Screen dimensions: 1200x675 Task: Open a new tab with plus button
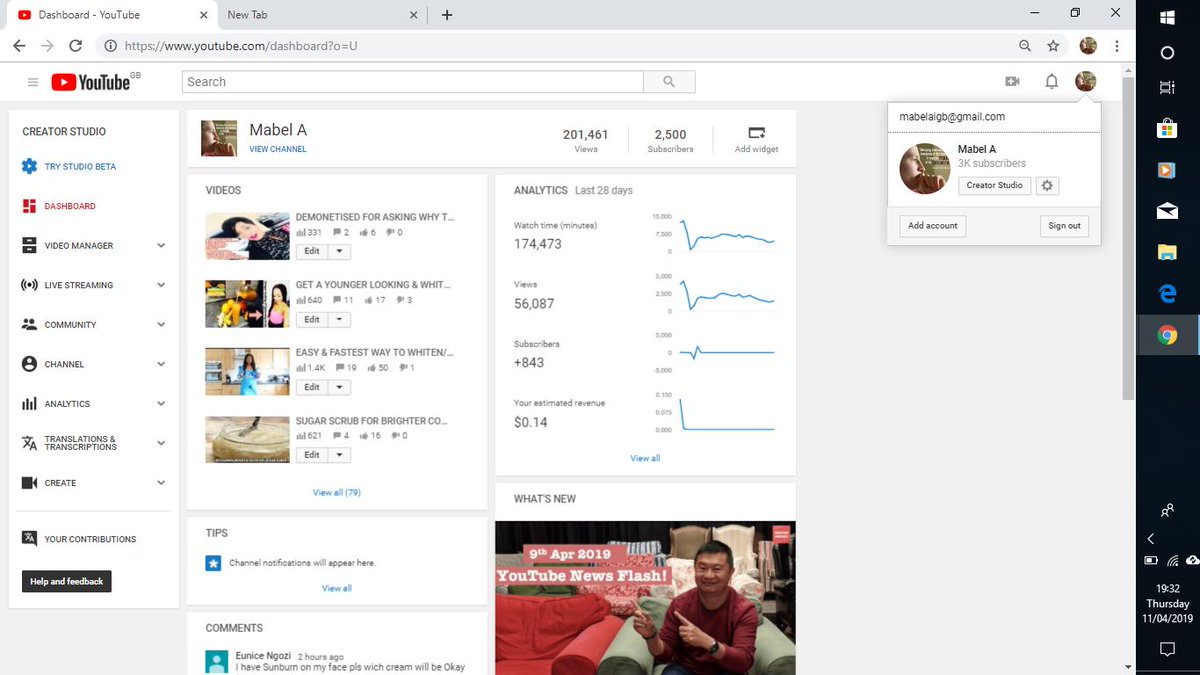tap(447, 15)
